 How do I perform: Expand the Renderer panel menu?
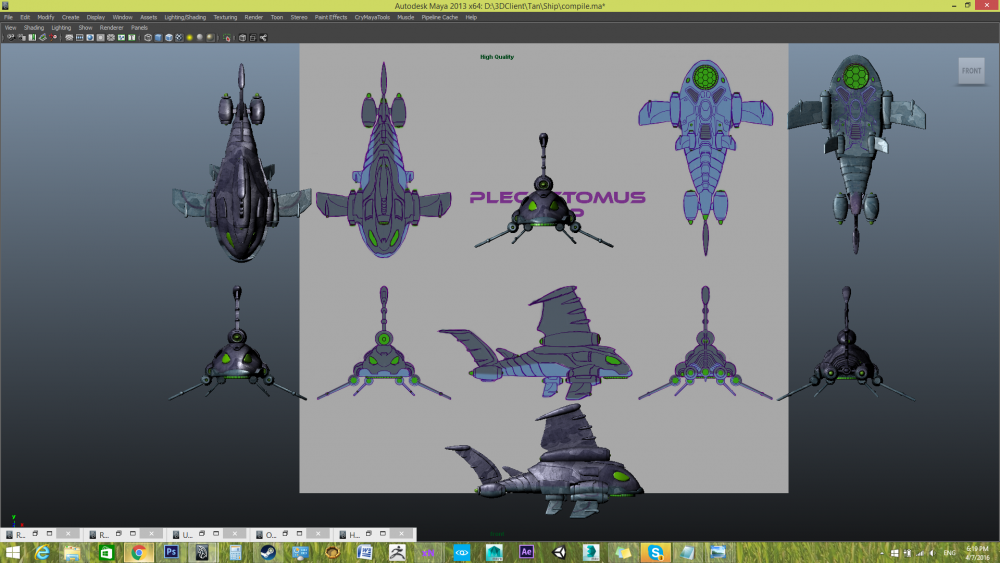coord(111,28)
